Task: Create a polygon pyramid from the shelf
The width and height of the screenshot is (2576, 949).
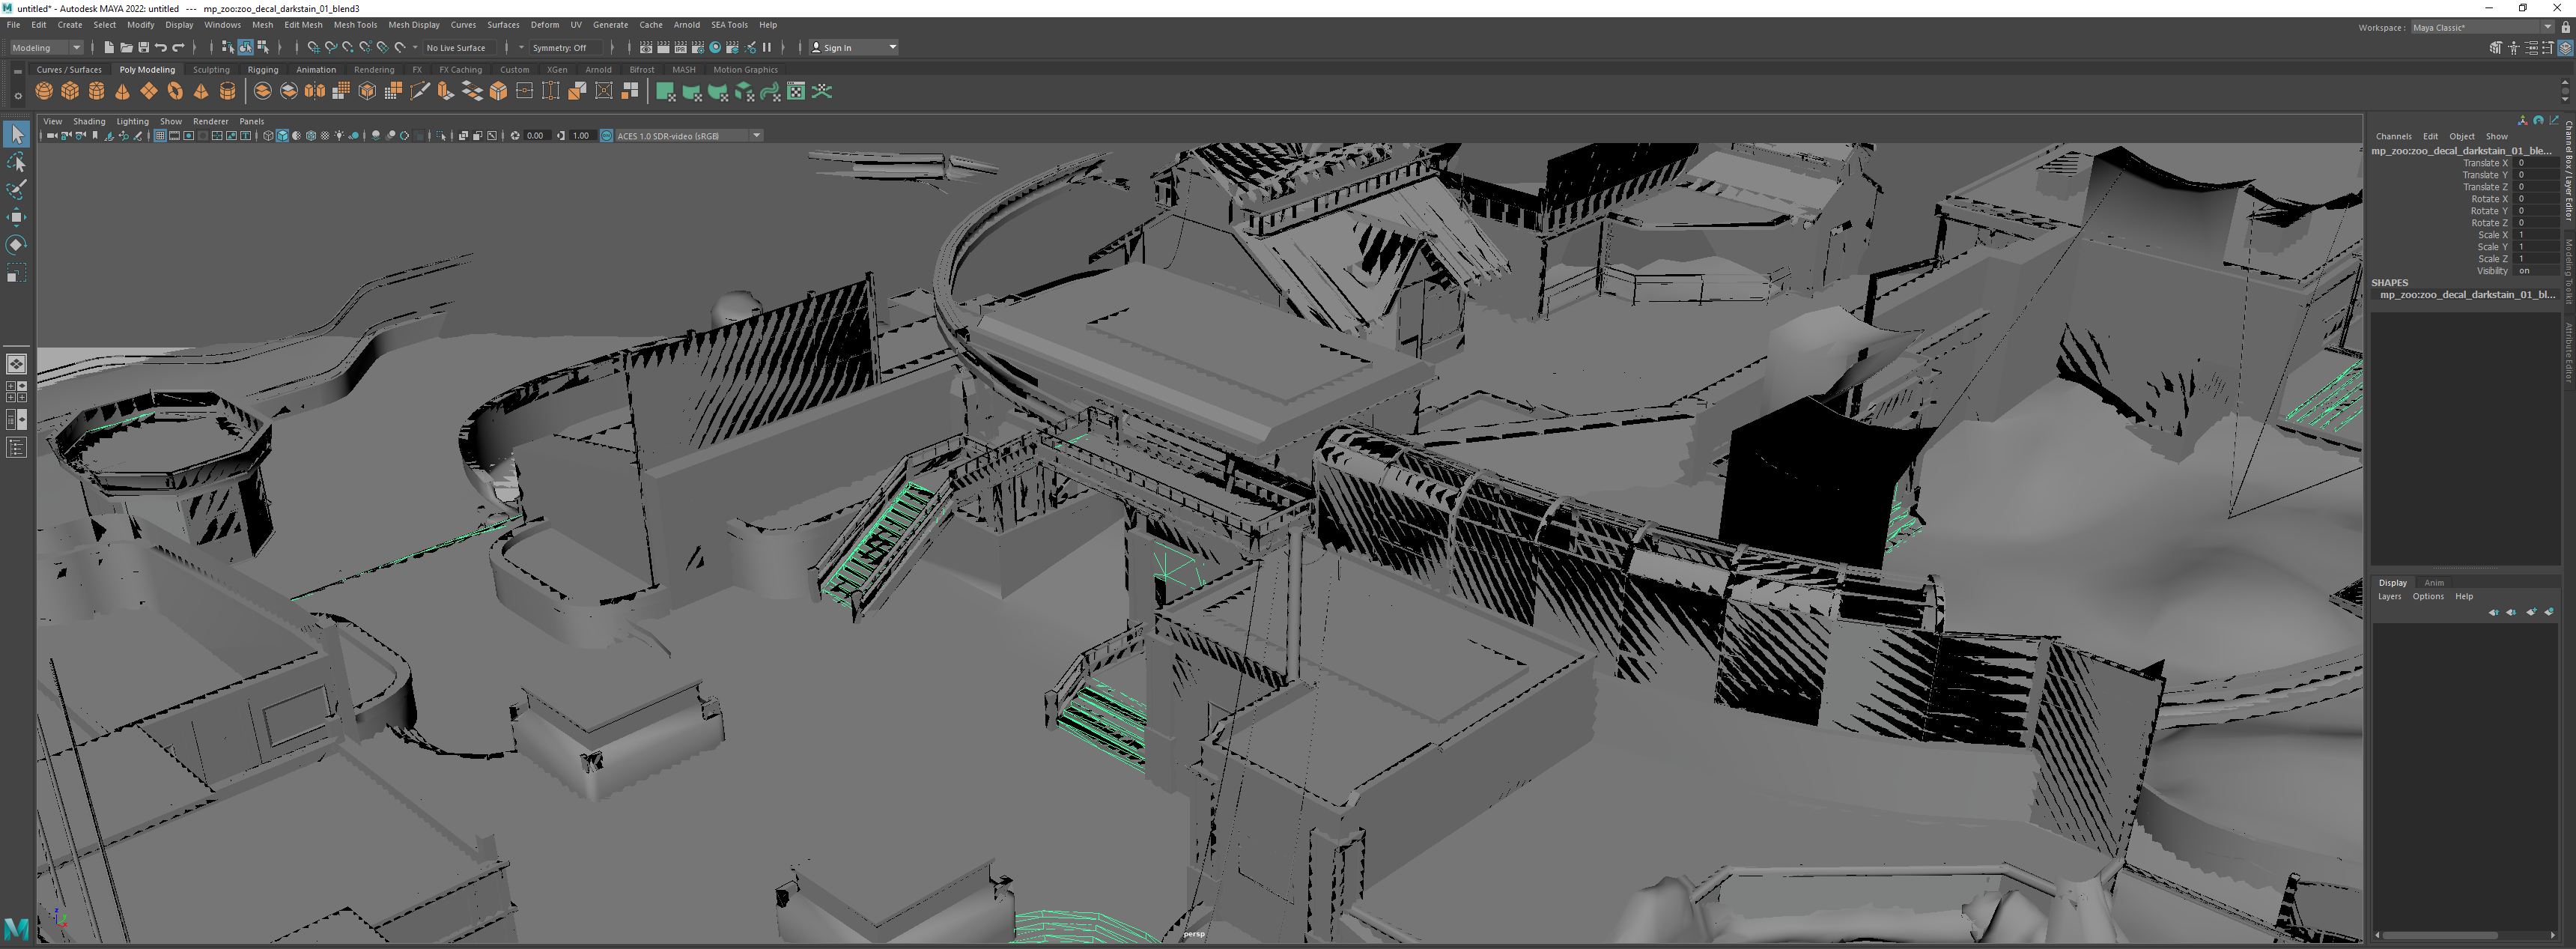Action: [201, 91]
